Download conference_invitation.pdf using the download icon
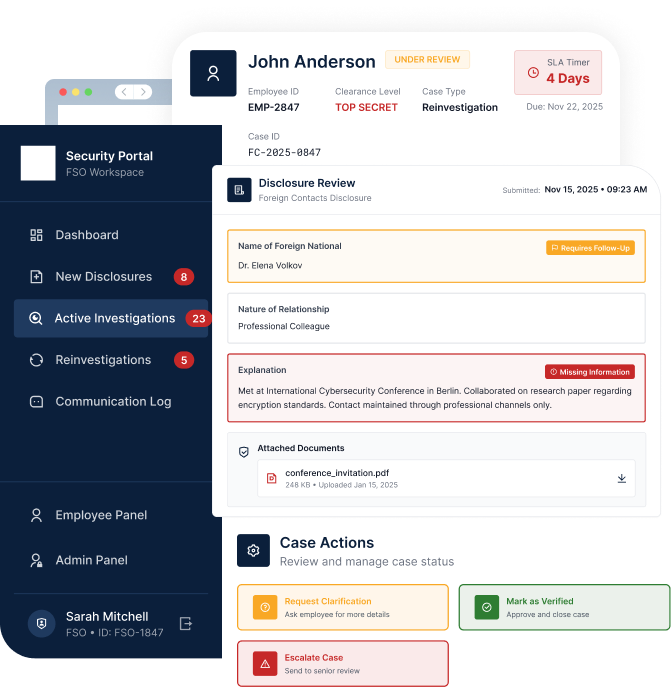The width and height of the screenshot is (671, 694). tap(621, 479)
